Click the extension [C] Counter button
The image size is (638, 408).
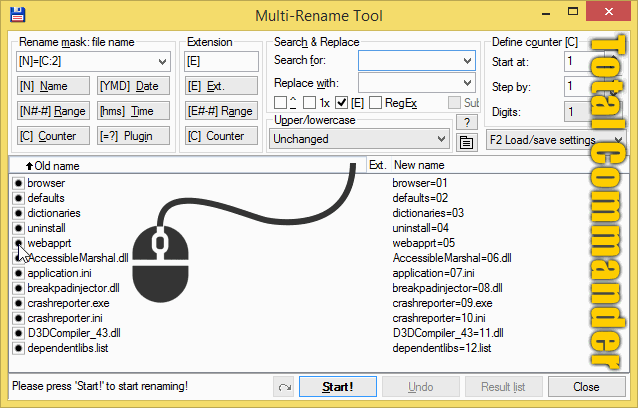221,136
